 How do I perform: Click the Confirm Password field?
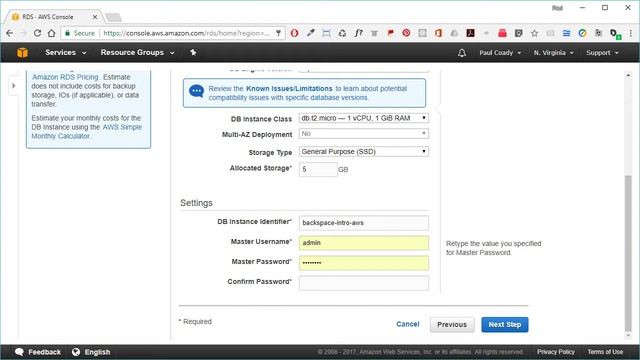364,283
